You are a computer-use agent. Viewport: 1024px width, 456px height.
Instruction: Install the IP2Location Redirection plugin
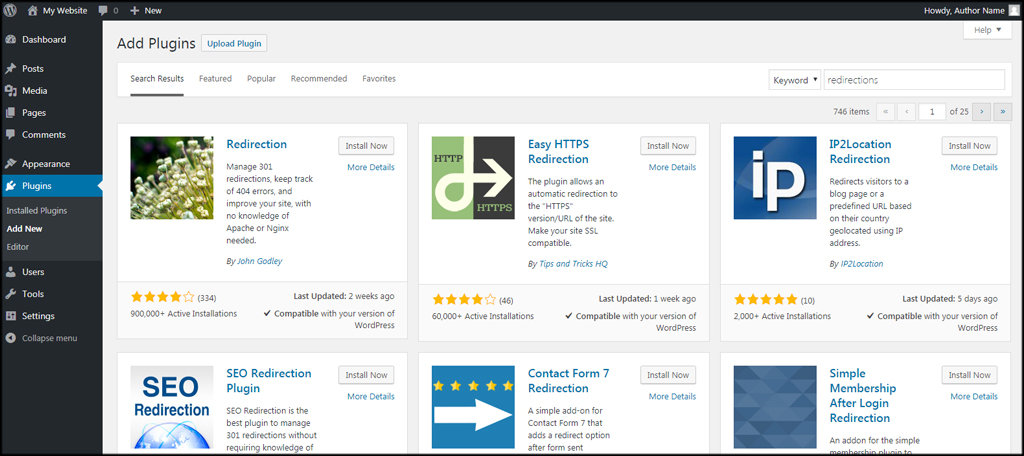point(970,146)
